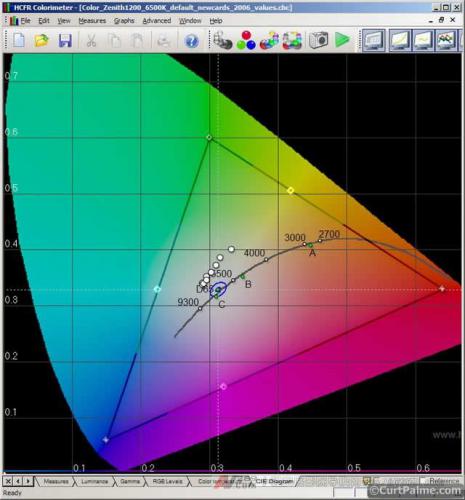This screenshot has height=500, width=465.
Task: Click the 3000 color temperature point
Action: [304, 244]
